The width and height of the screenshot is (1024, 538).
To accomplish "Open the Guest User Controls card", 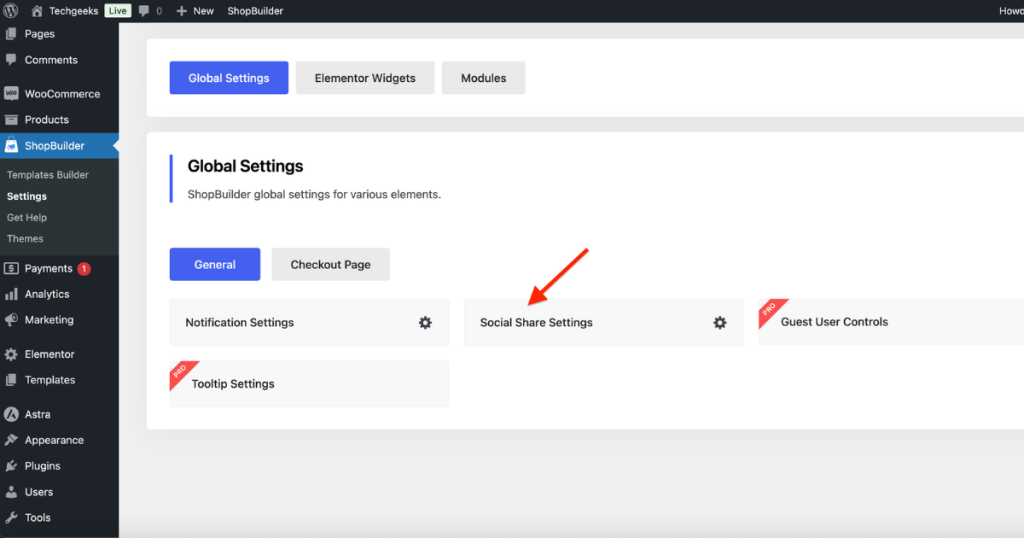I will (x=891, y=322).
